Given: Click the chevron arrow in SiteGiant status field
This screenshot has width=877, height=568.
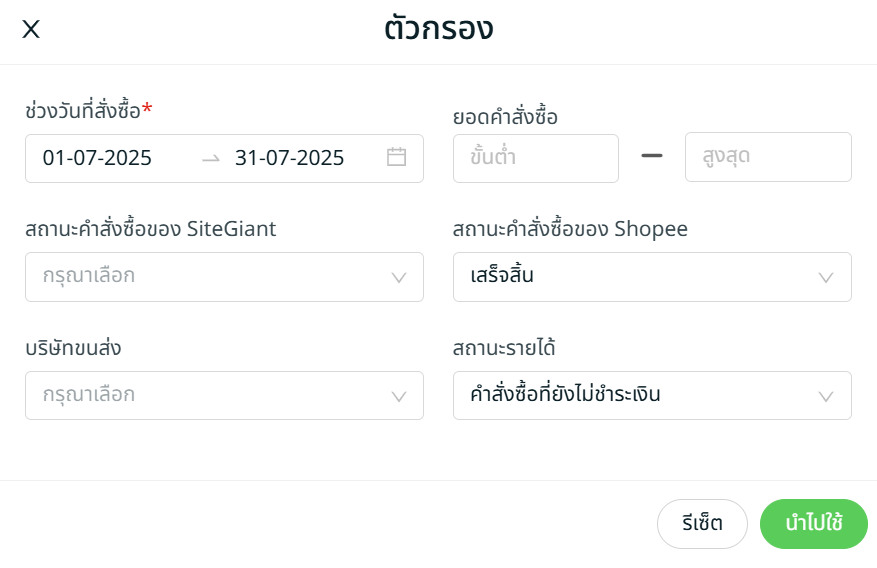Looking at the screenshot, I should click(x=398, y=277).
